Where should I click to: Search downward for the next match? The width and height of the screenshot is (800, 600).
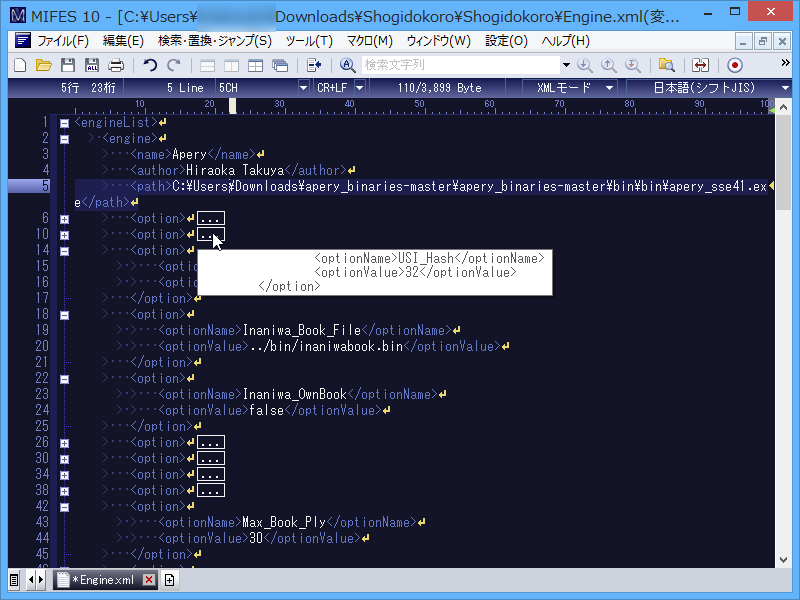[585, 65]
